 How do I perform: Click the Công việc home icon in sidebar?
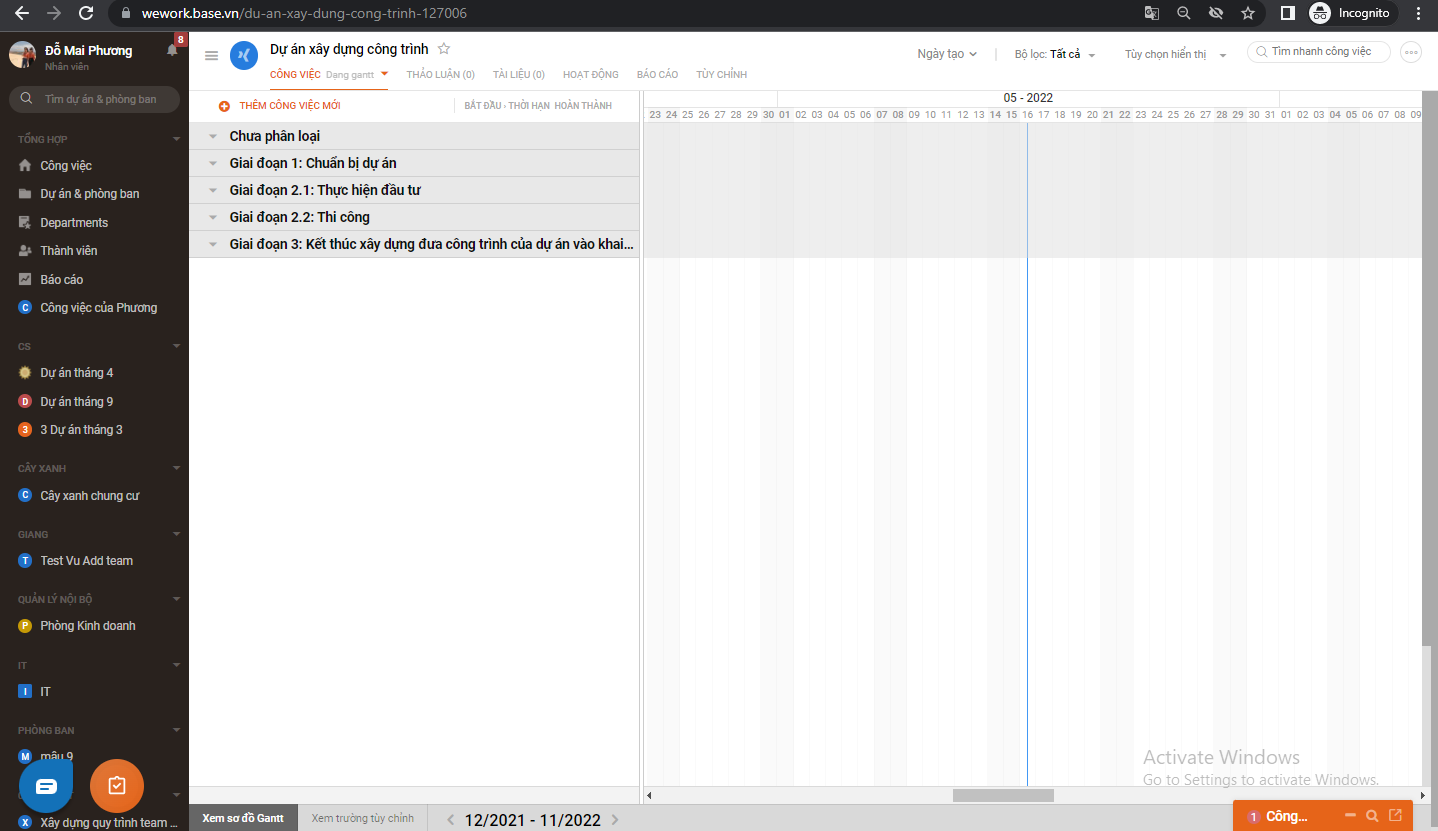[x=25, y=165]
